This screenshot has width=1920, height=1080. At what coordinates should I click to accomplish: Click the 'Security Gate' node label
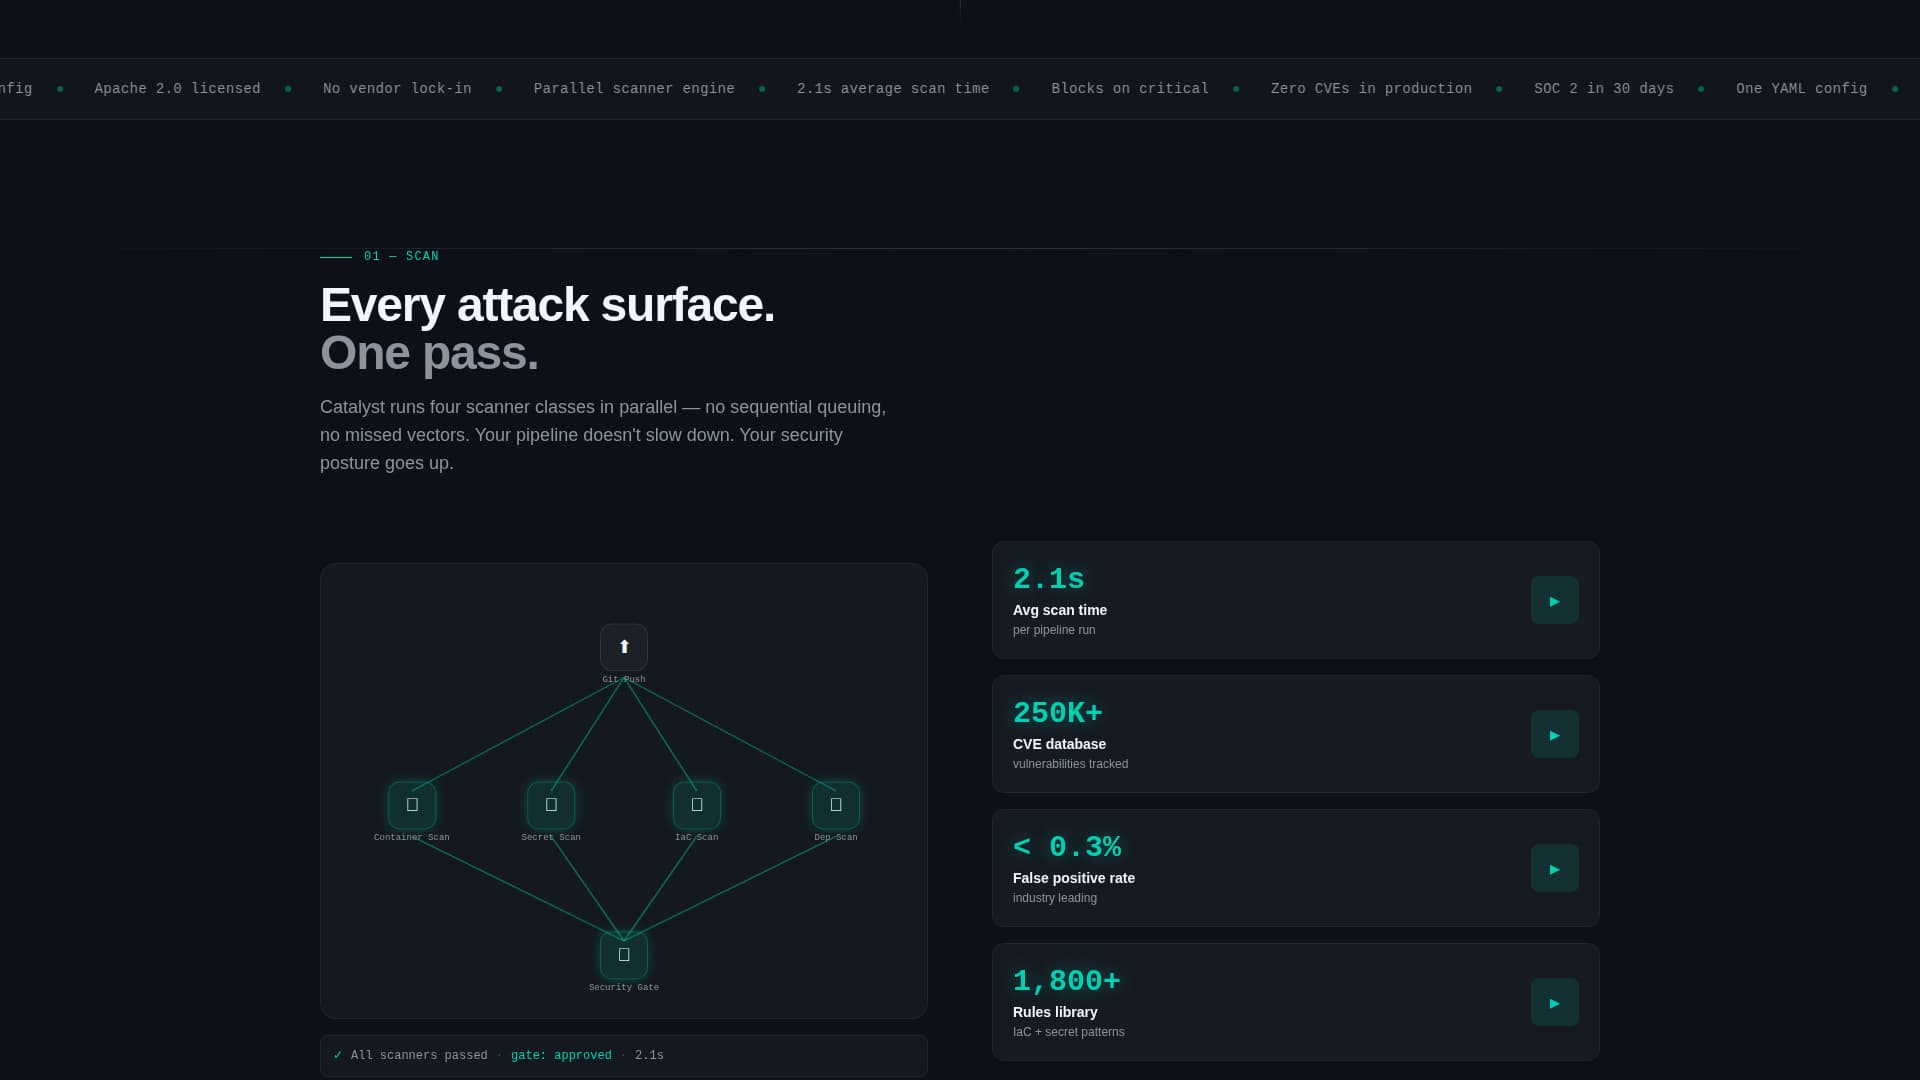coord(624,987)
